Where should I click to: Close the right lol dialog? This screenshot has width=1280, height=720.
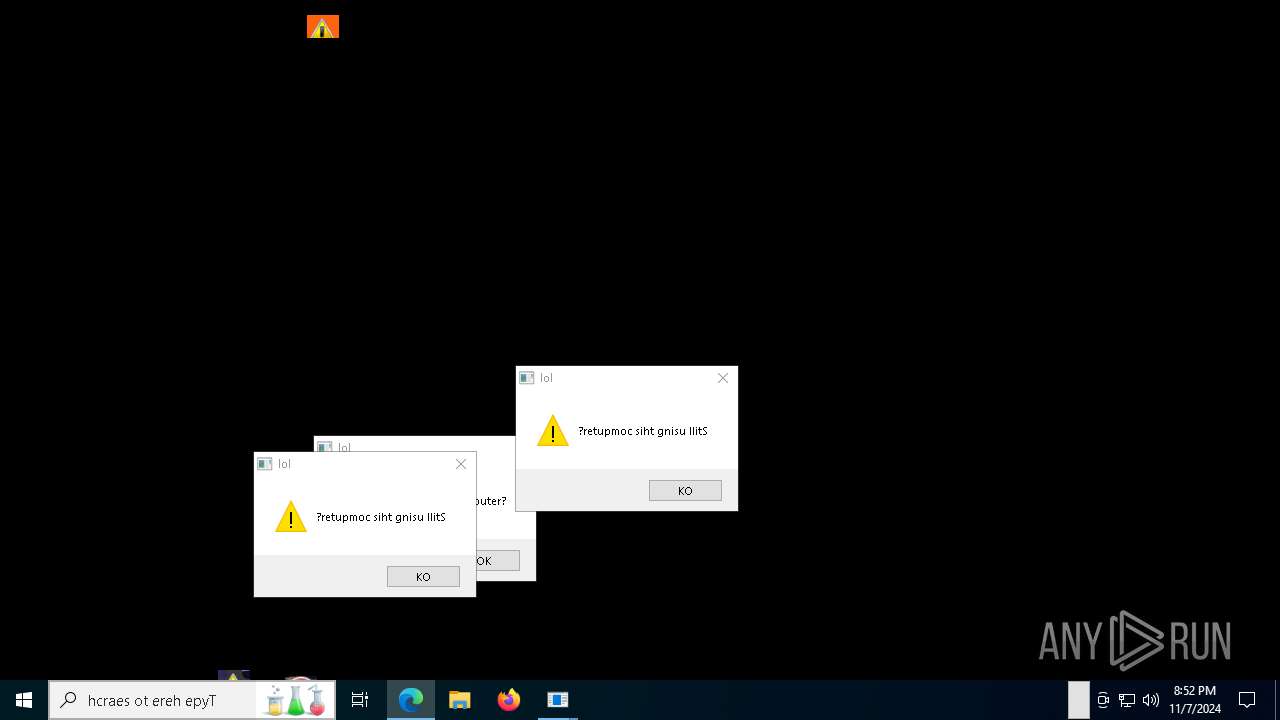click(x=723, y=378)
